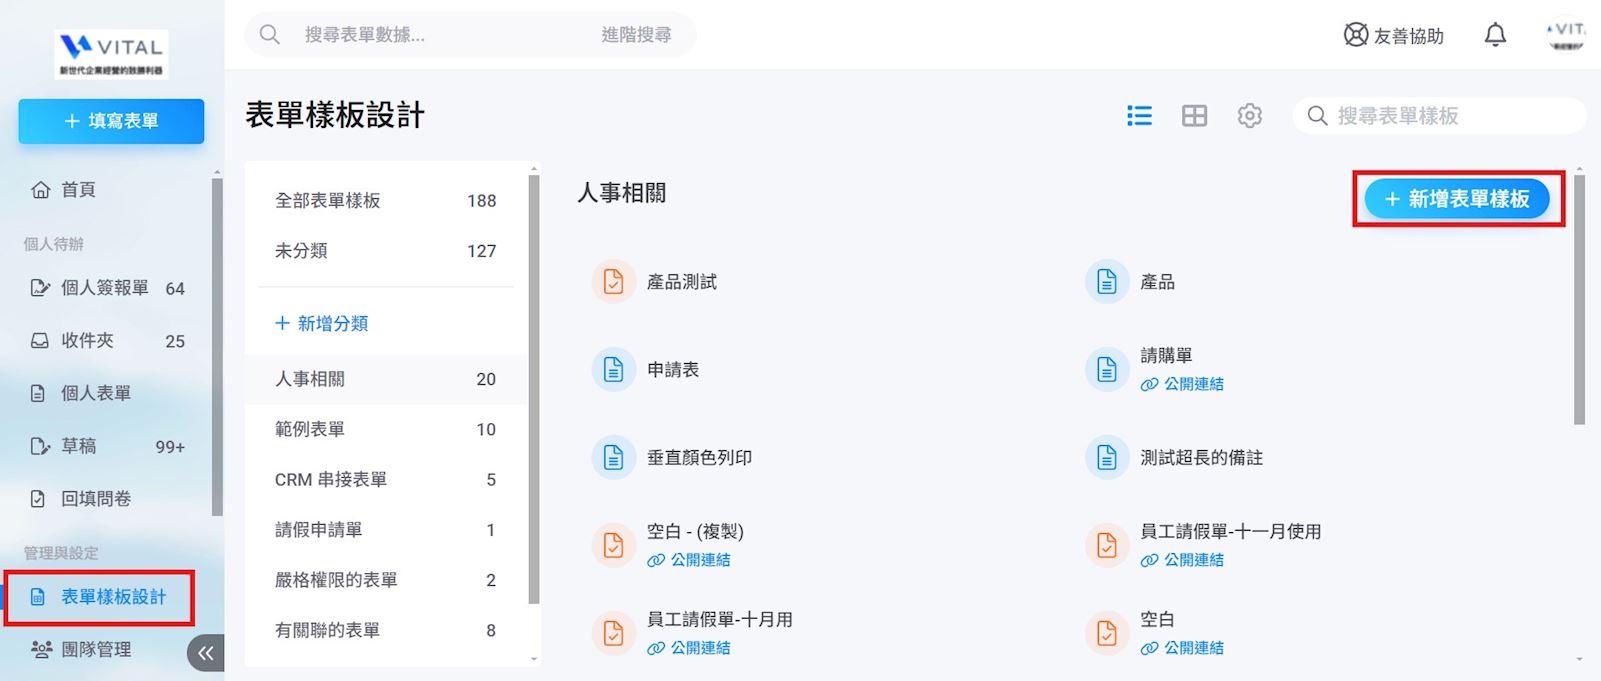
Task: Switch to grid view layout
Action: pos(1194,116)
